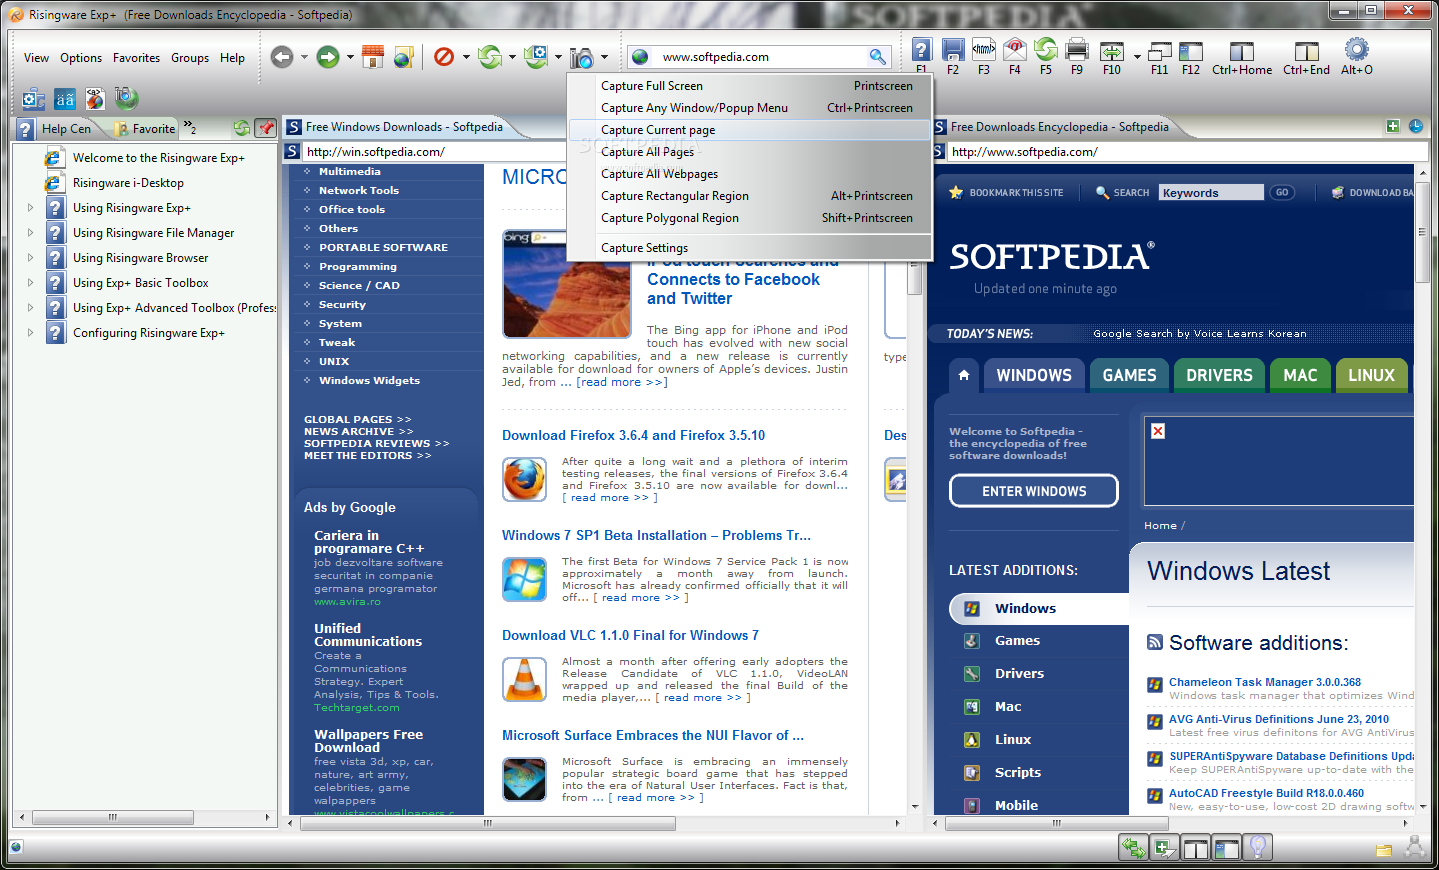The image size is (1439, 870).
Task: Toggle the red pushpin in sidebar
Action: click(x=265, y=128)
